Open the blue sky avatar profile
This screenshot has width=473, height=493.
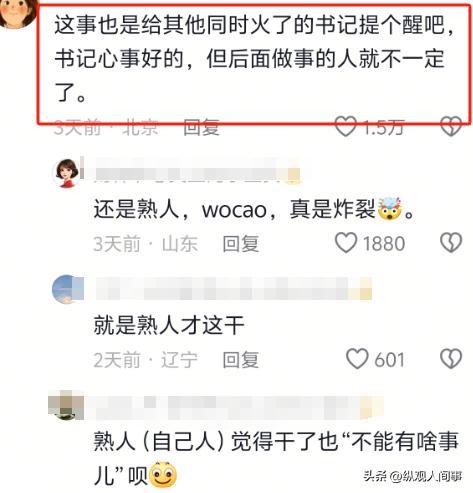click(68, 290)
